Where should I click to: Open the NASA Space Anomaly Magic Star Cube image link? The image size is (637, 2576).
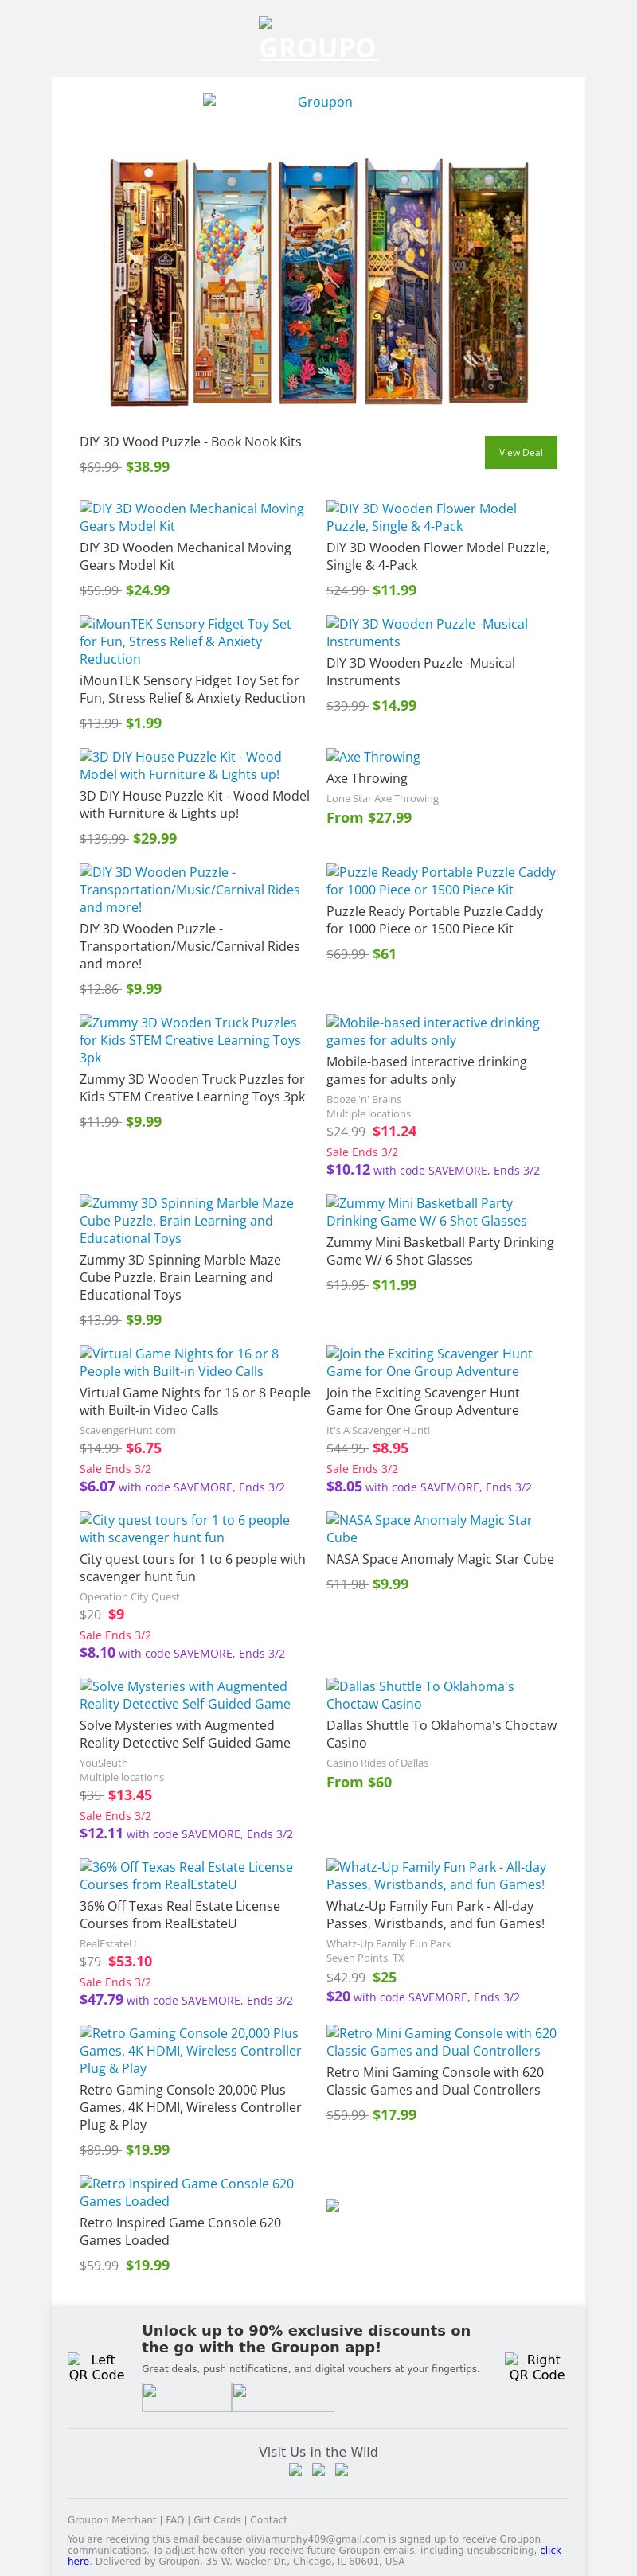point(429,1528)
